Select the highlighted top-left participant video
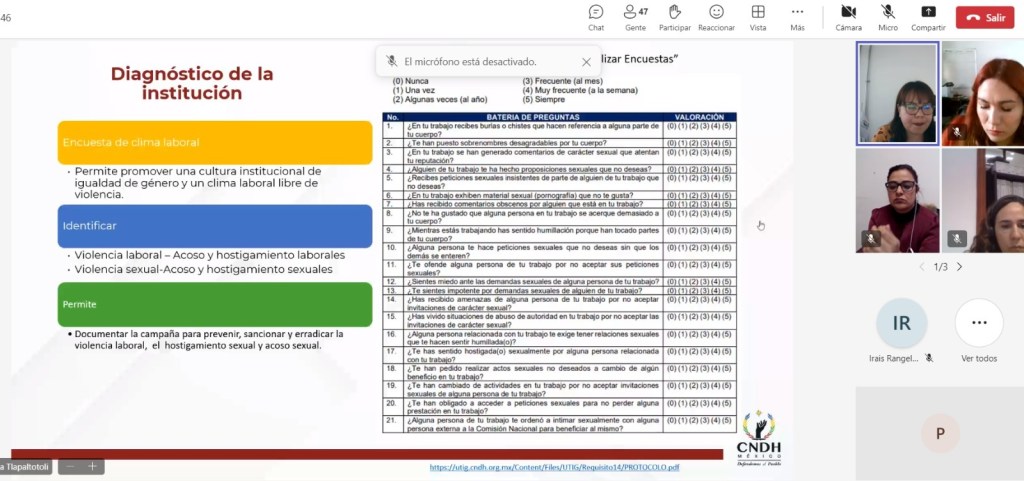This screenshot has width=1024, height=481. 897,94
